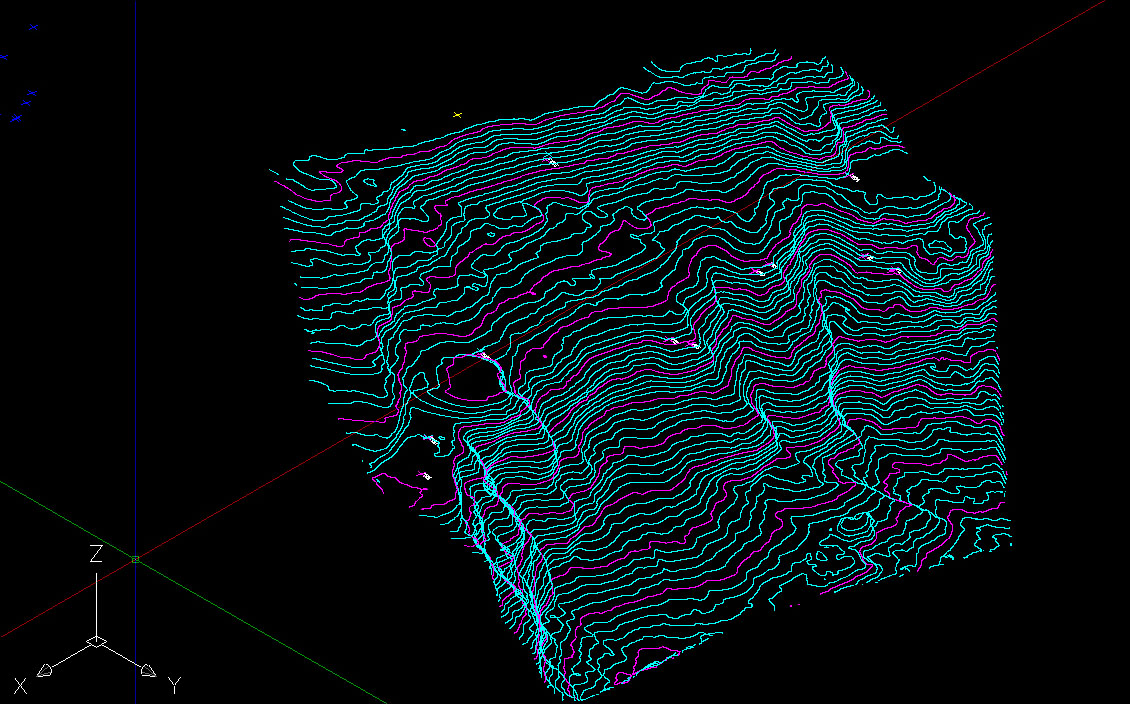Click the white elevation label near top terrain edge

click(x=551, y=161)
